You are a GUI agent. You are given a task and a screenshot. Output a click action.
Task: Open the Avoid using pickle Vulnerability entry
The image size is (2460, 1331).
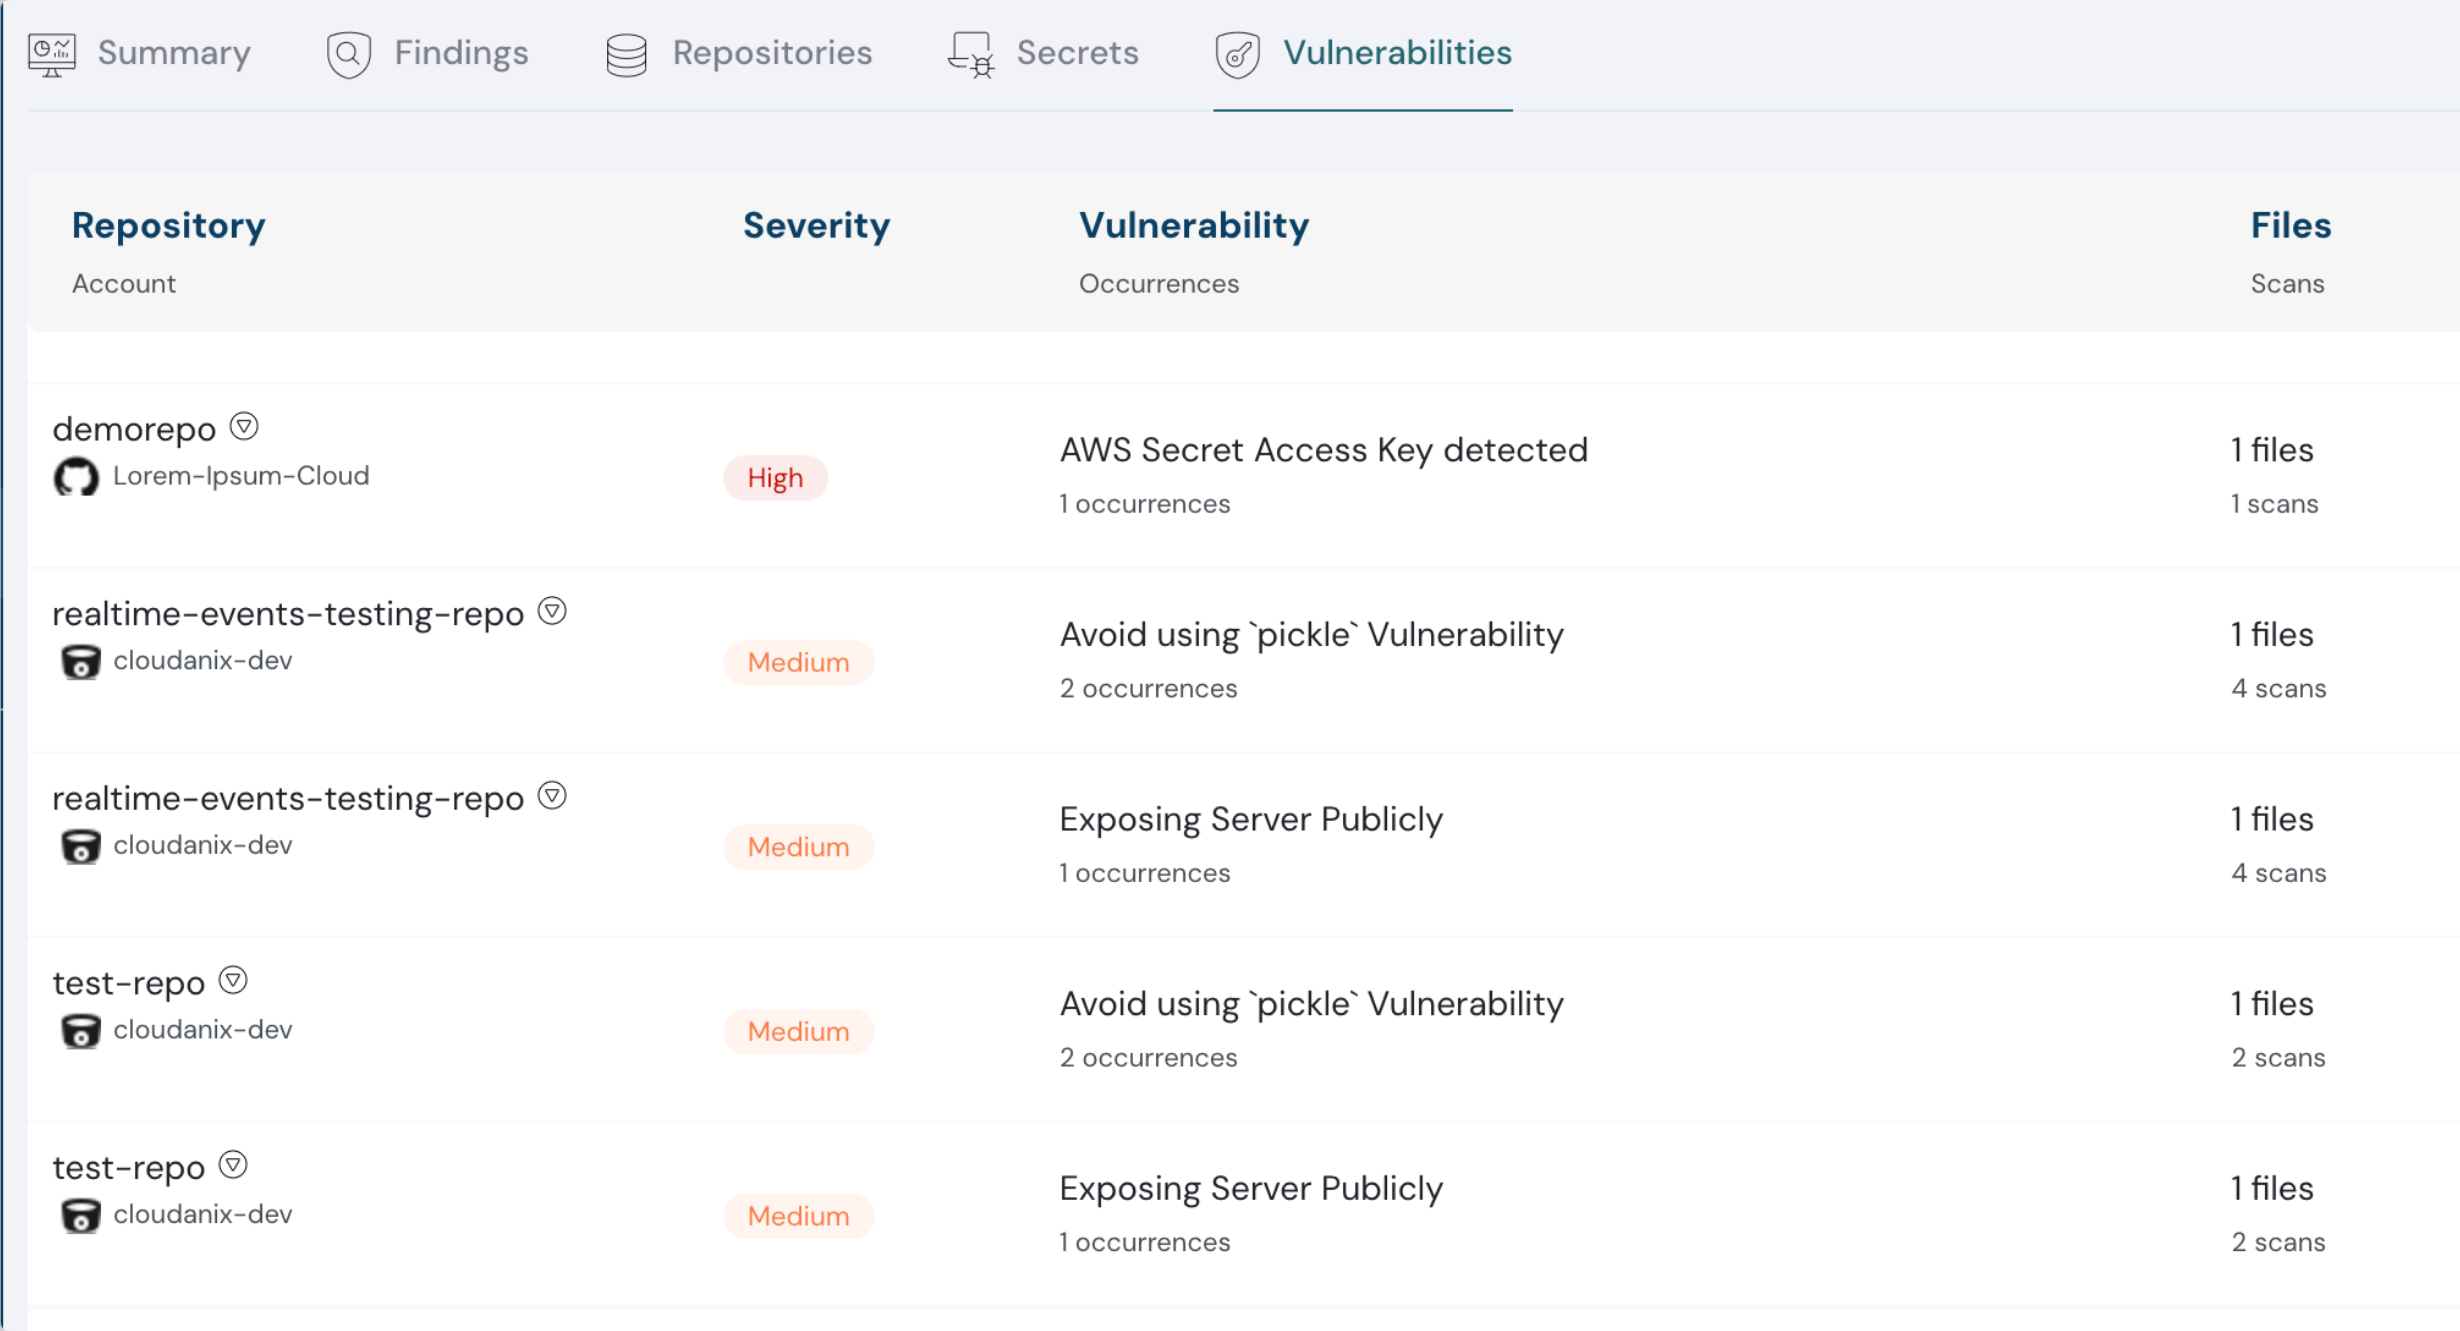tap(1312, 634)
